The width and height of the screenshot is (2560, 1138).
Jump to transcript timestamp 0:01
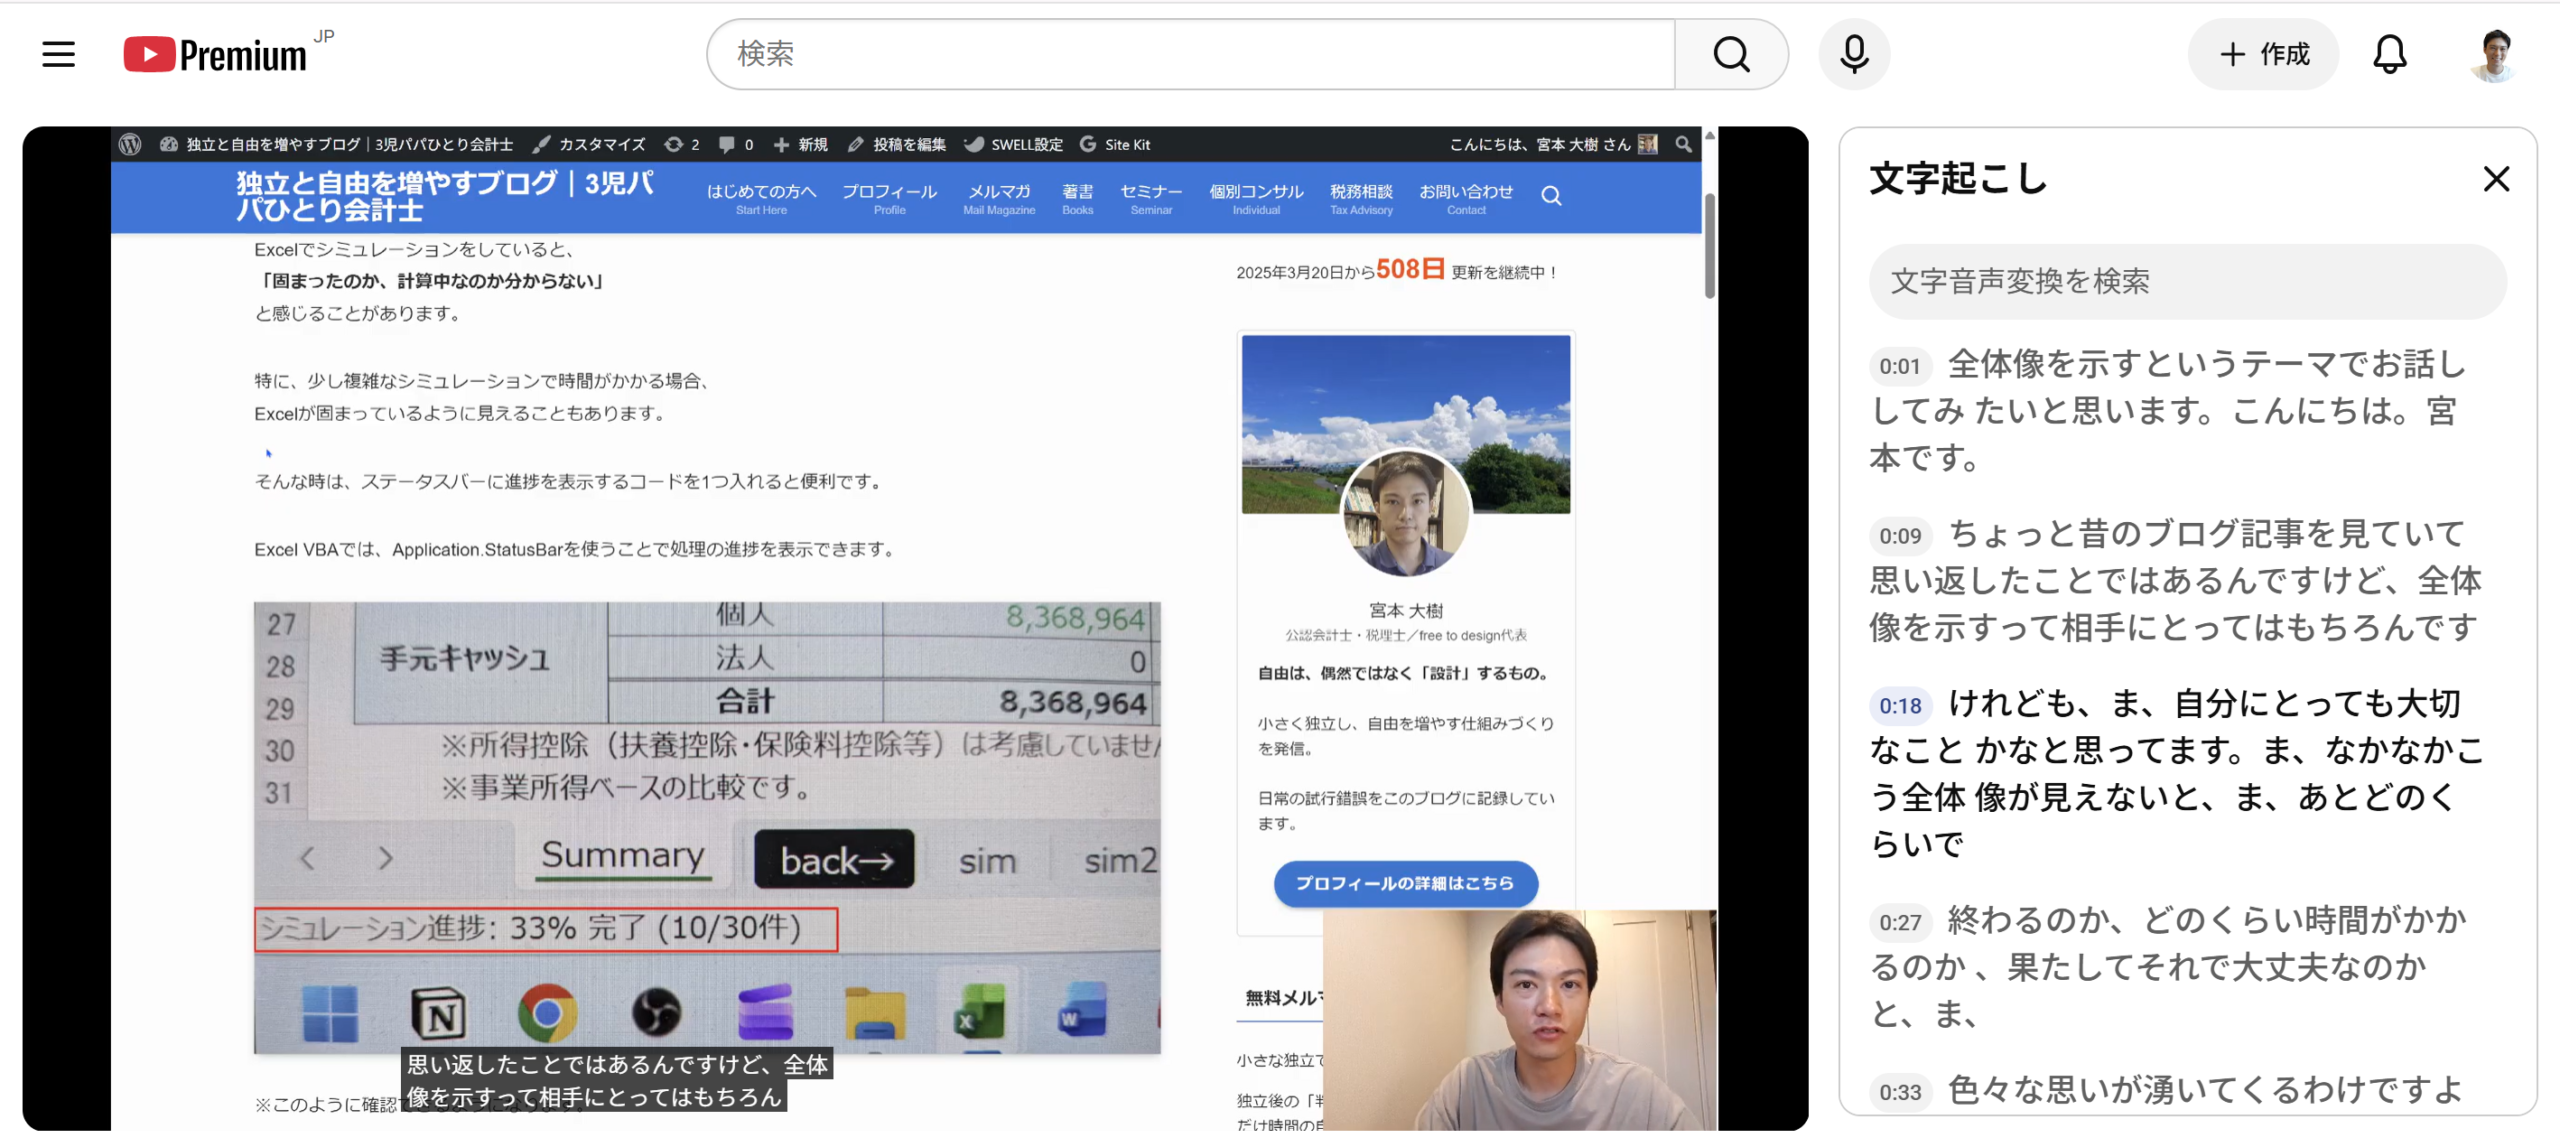(x=1899, y=366)
